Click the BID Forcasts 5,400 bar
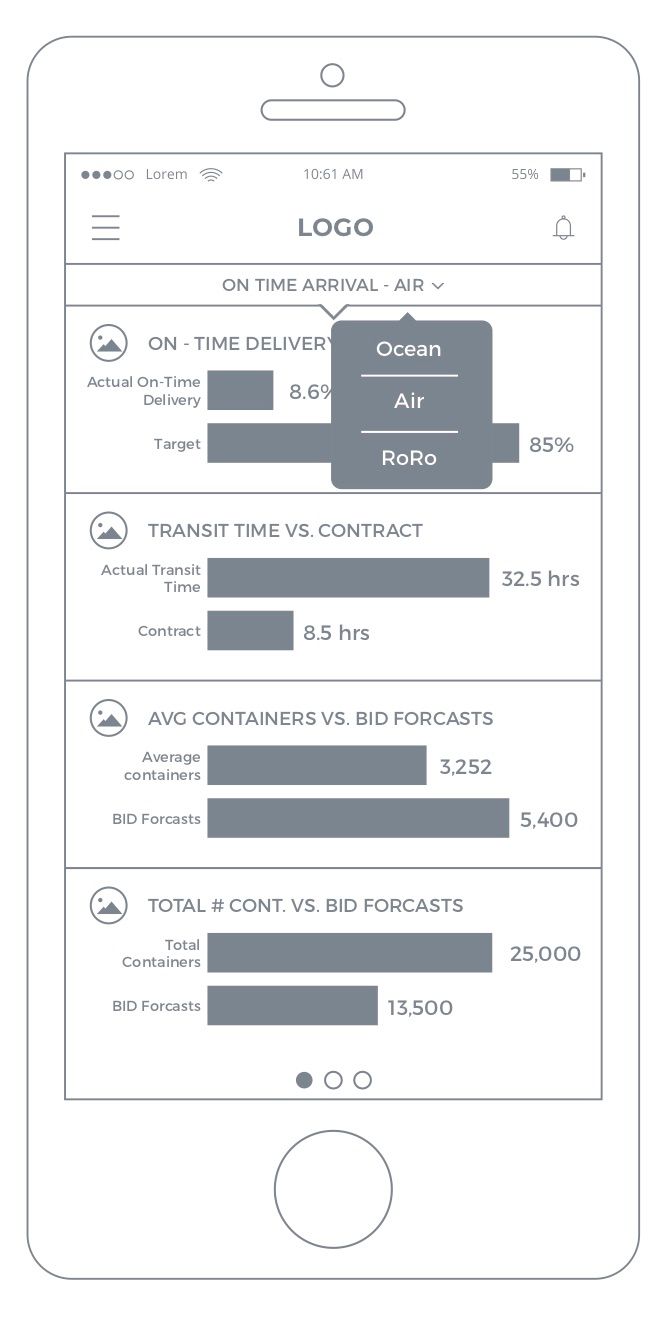Viewport: 666px width, 1320px height. point(358,818)
